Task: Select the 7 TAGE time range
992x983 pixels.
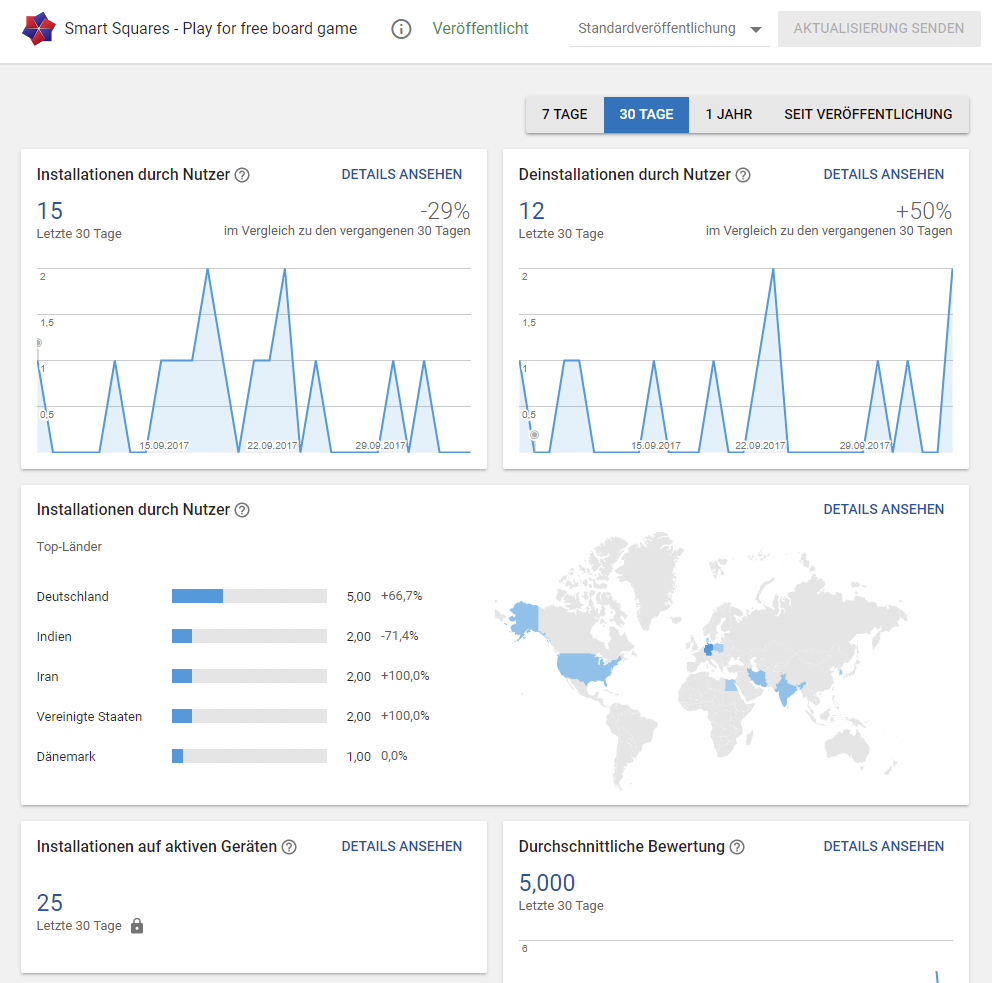Action: [x=564, y=114]
